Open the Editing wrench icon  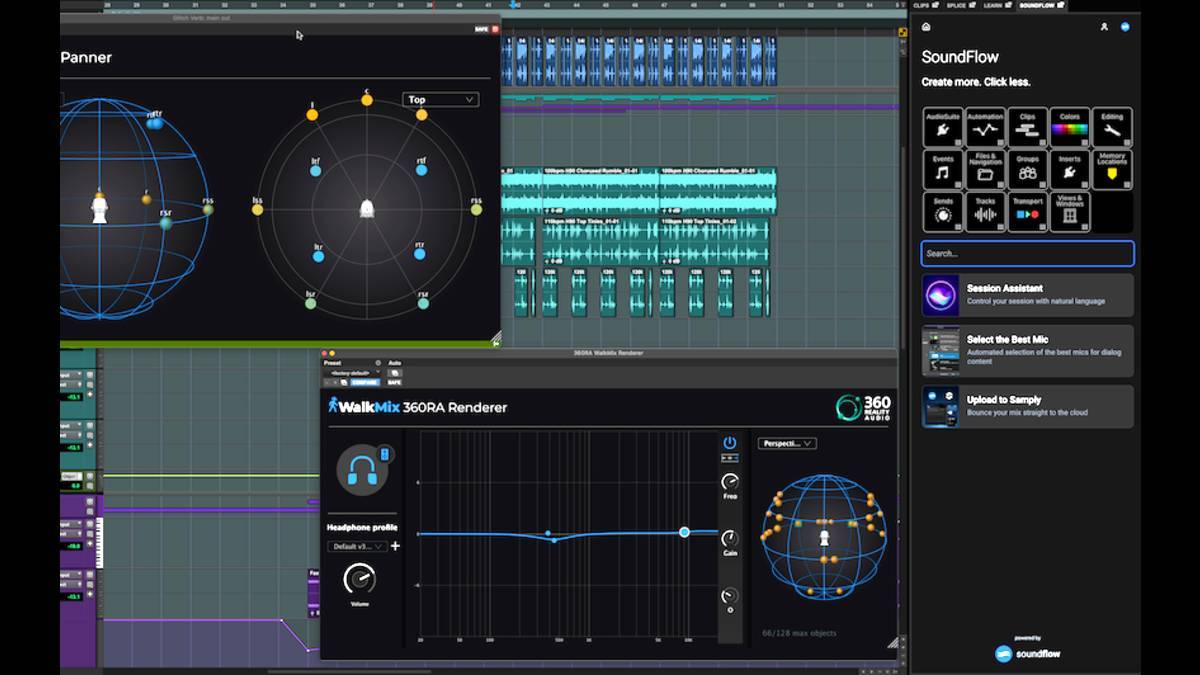tap(1112, 125)
